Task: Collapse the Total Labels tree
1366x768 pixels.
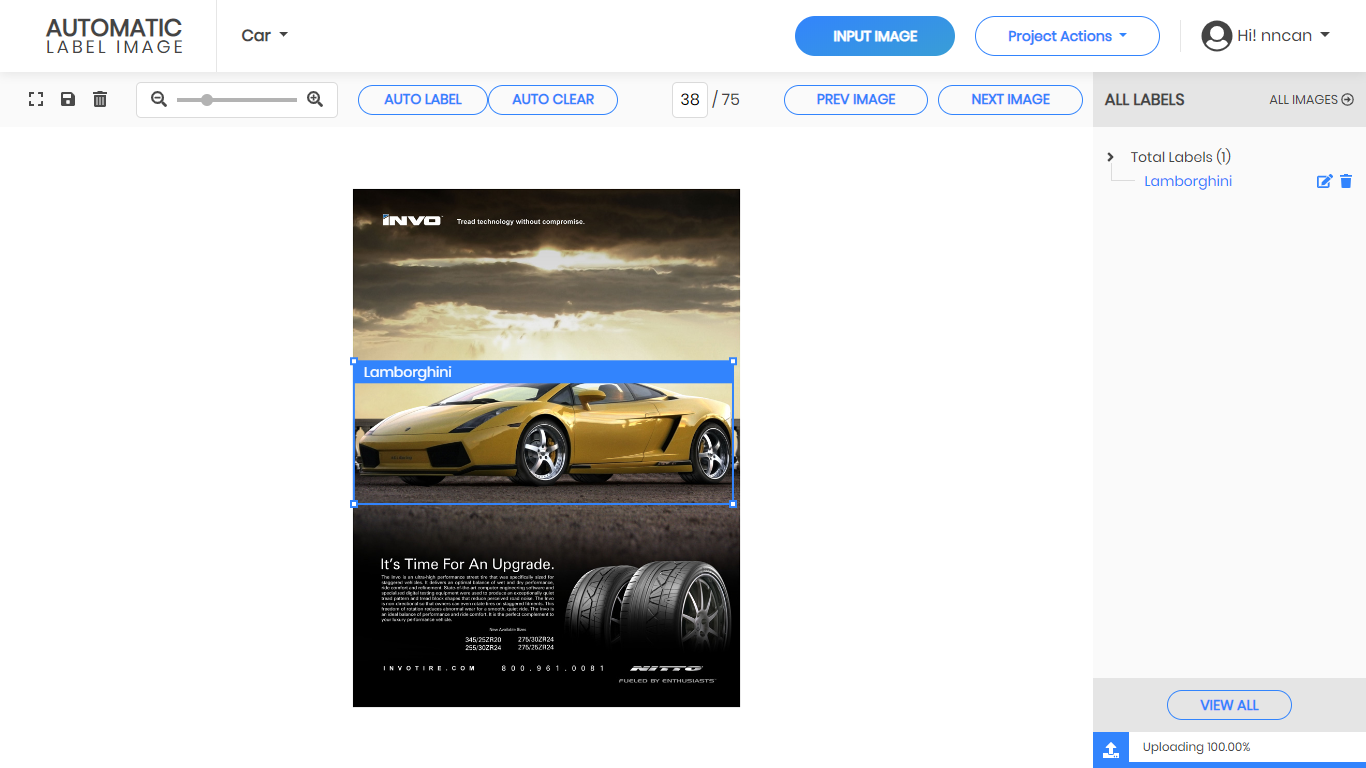Action: [1110, 157]
